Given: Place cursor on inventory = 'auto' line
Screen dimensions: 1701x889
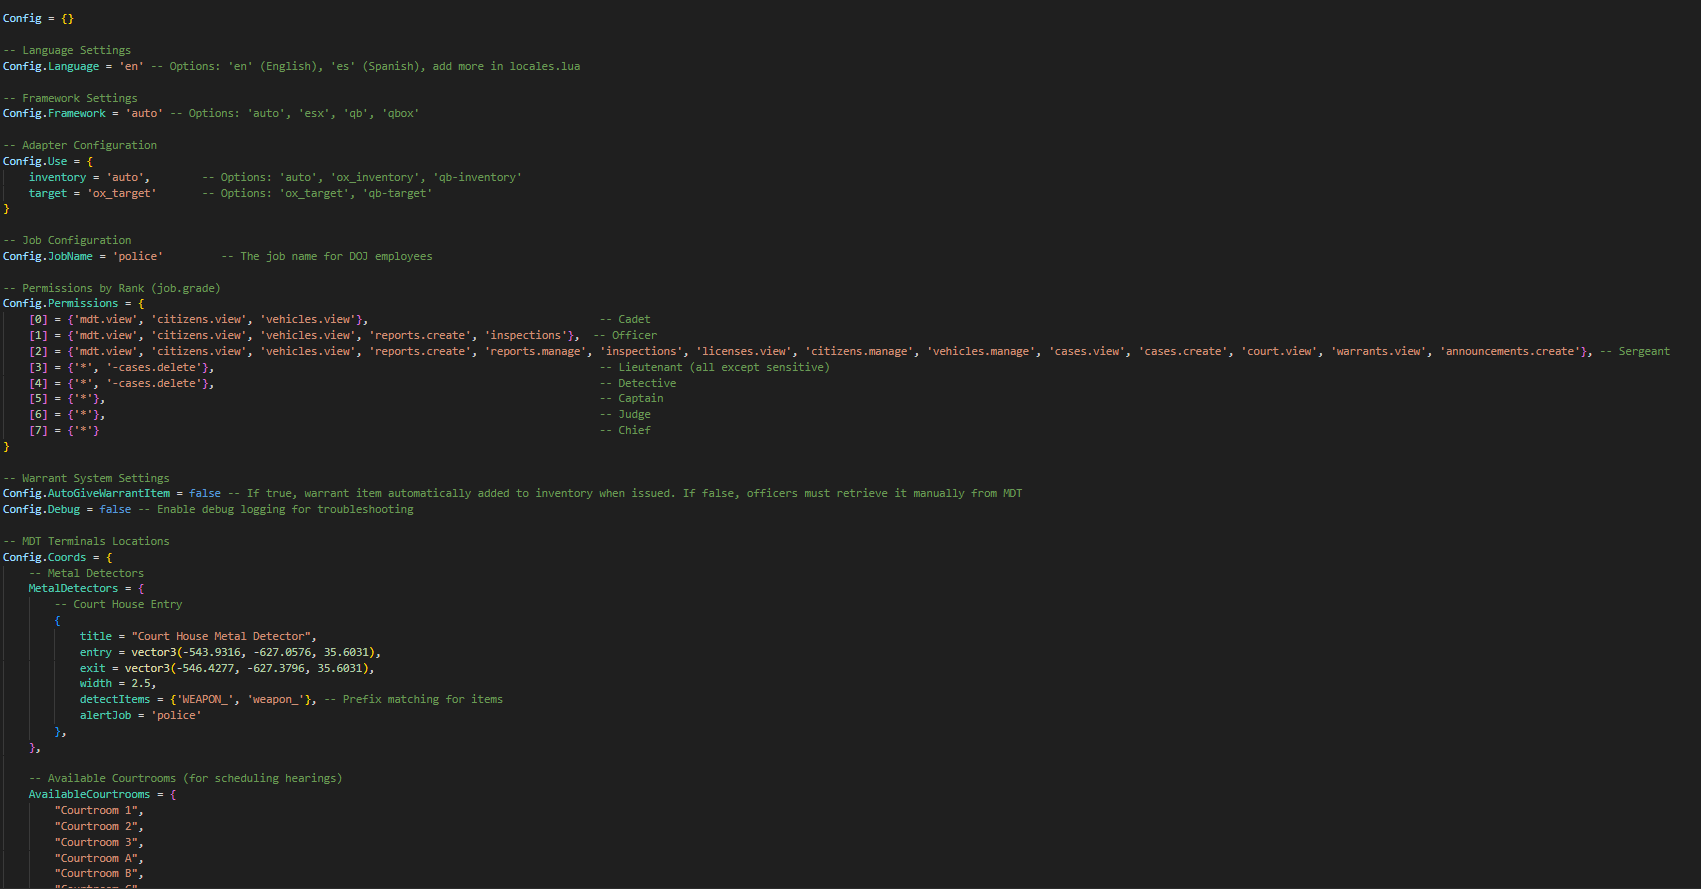Looking at the screenshot, I should [x=89, y=177].
